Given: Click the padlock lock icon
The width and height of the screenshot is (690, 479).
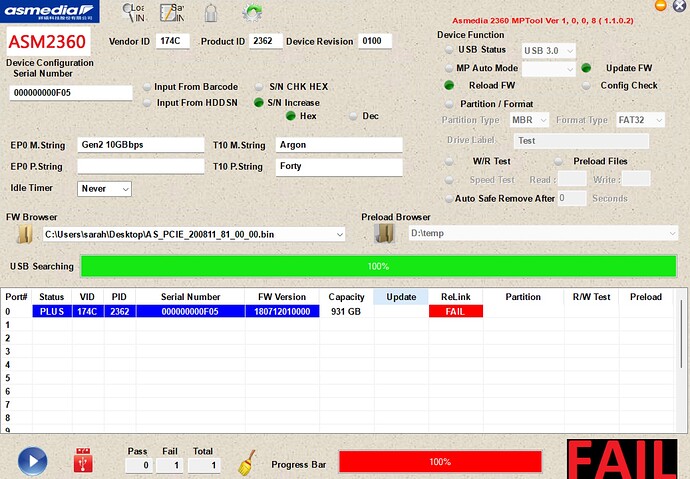Looking at the screenshot, I should 211,13.
